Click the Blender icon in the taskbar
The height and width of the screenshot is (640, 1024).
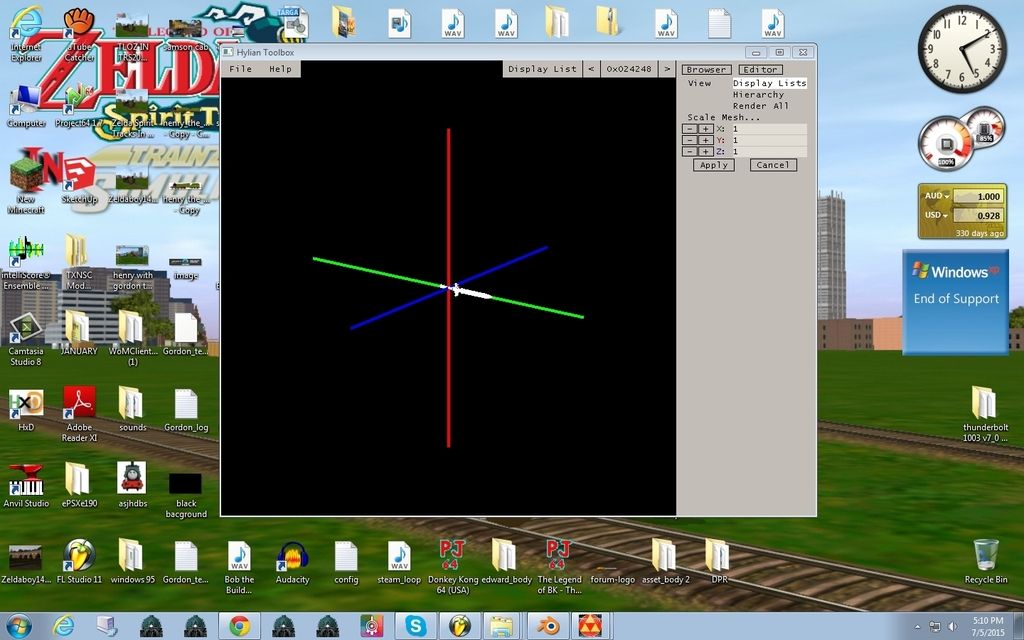coord(547,626)
